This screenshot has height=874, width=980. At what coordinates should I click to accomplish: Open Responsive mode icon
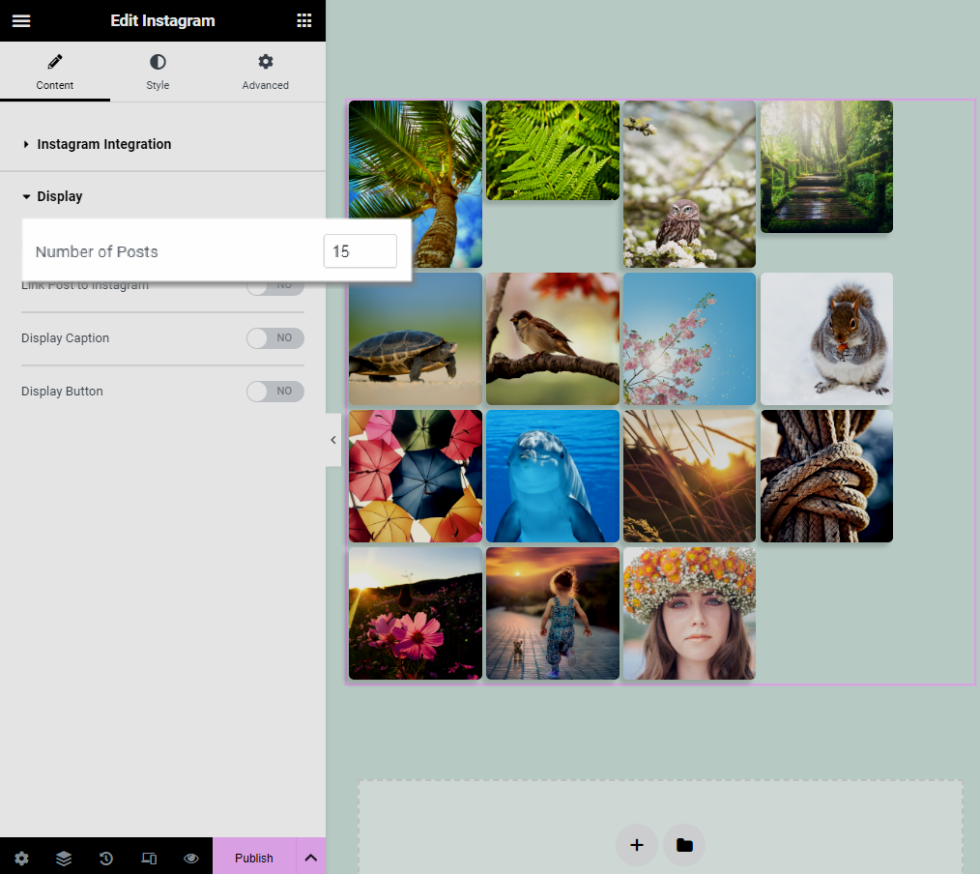[149, 858]
